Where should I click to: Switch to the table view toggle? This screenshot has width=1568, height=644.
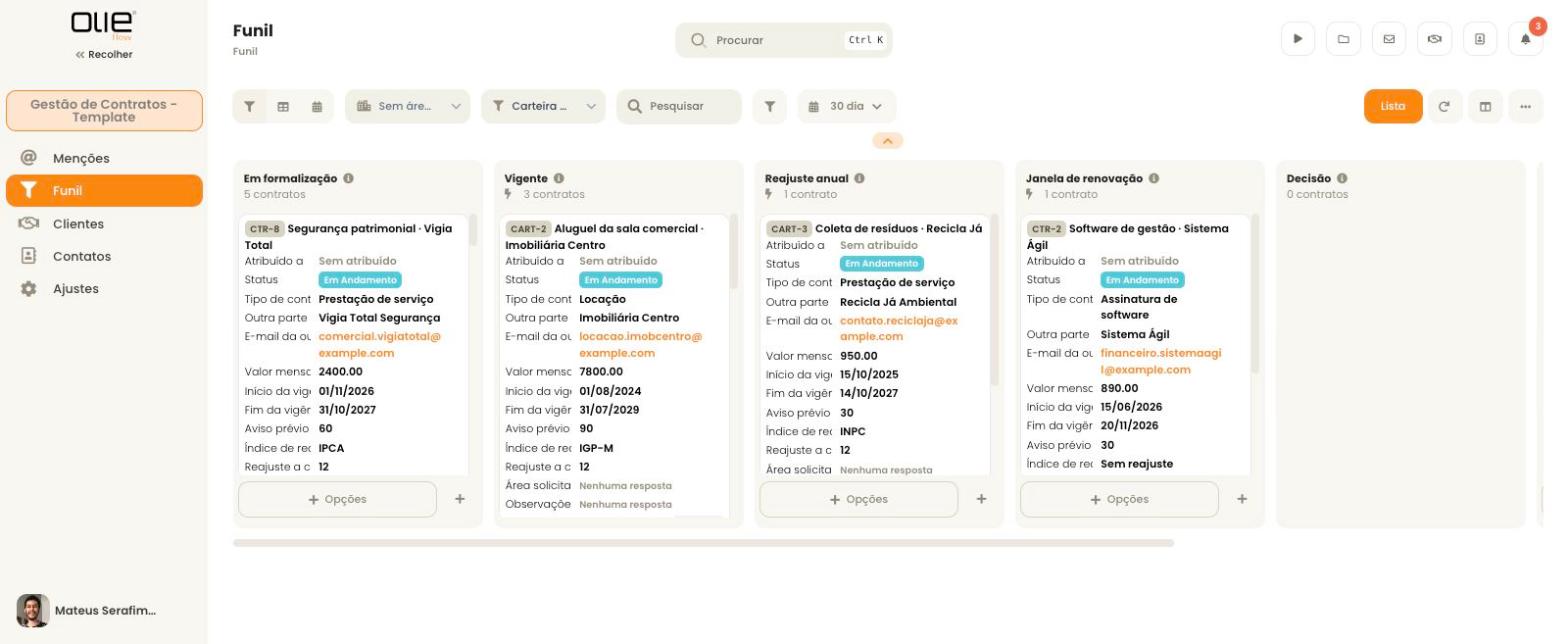(x=283, y=106)
